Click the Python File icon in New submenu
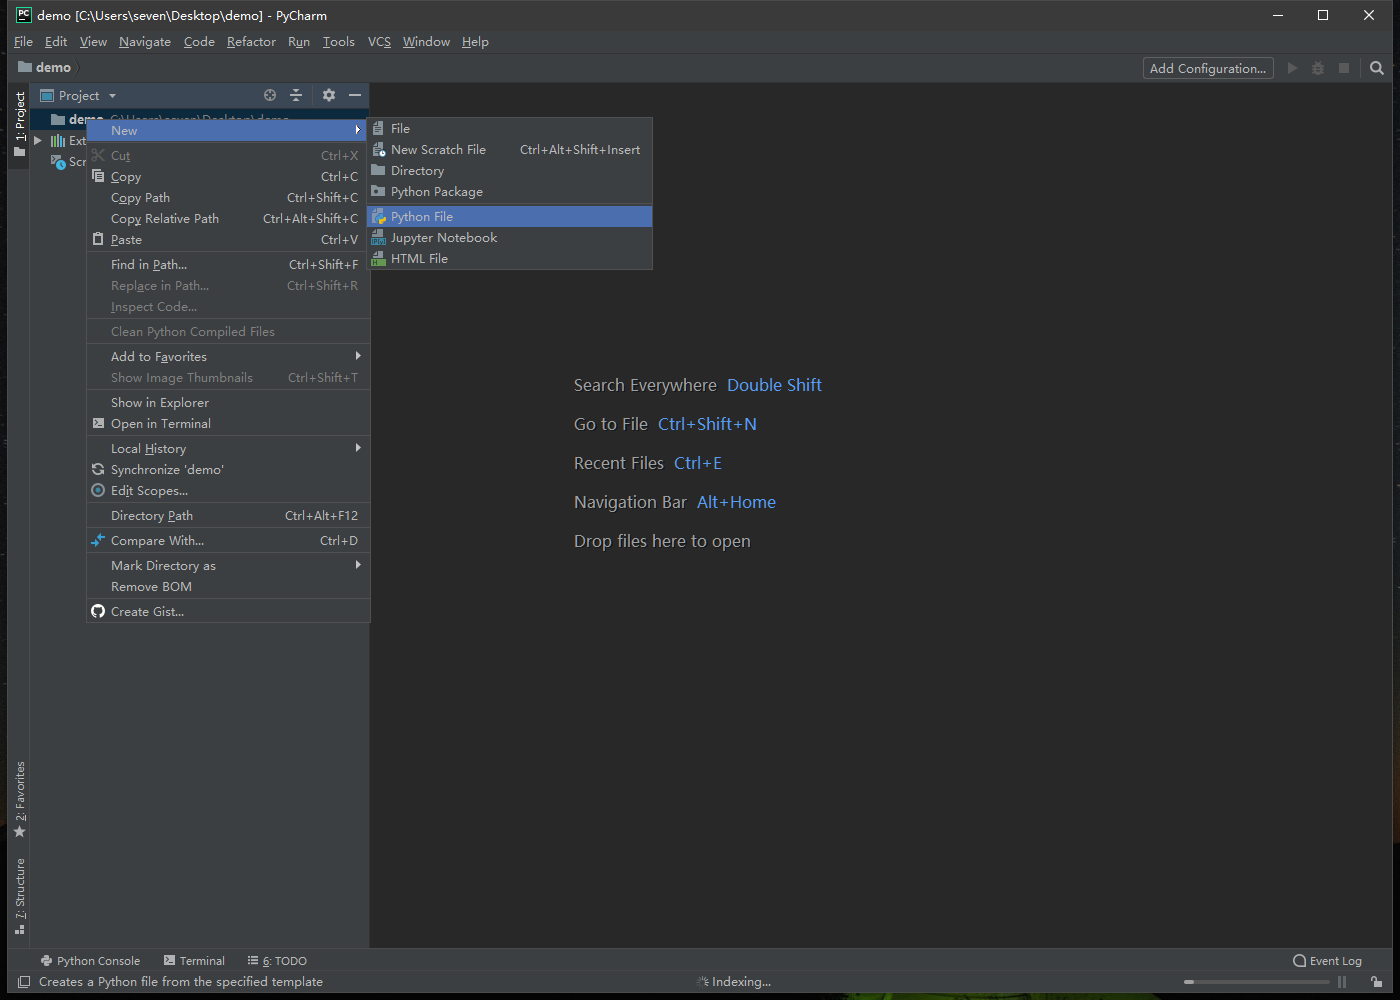The width and height of the screenshot is (1400, 1000). (x=379, y=217)
